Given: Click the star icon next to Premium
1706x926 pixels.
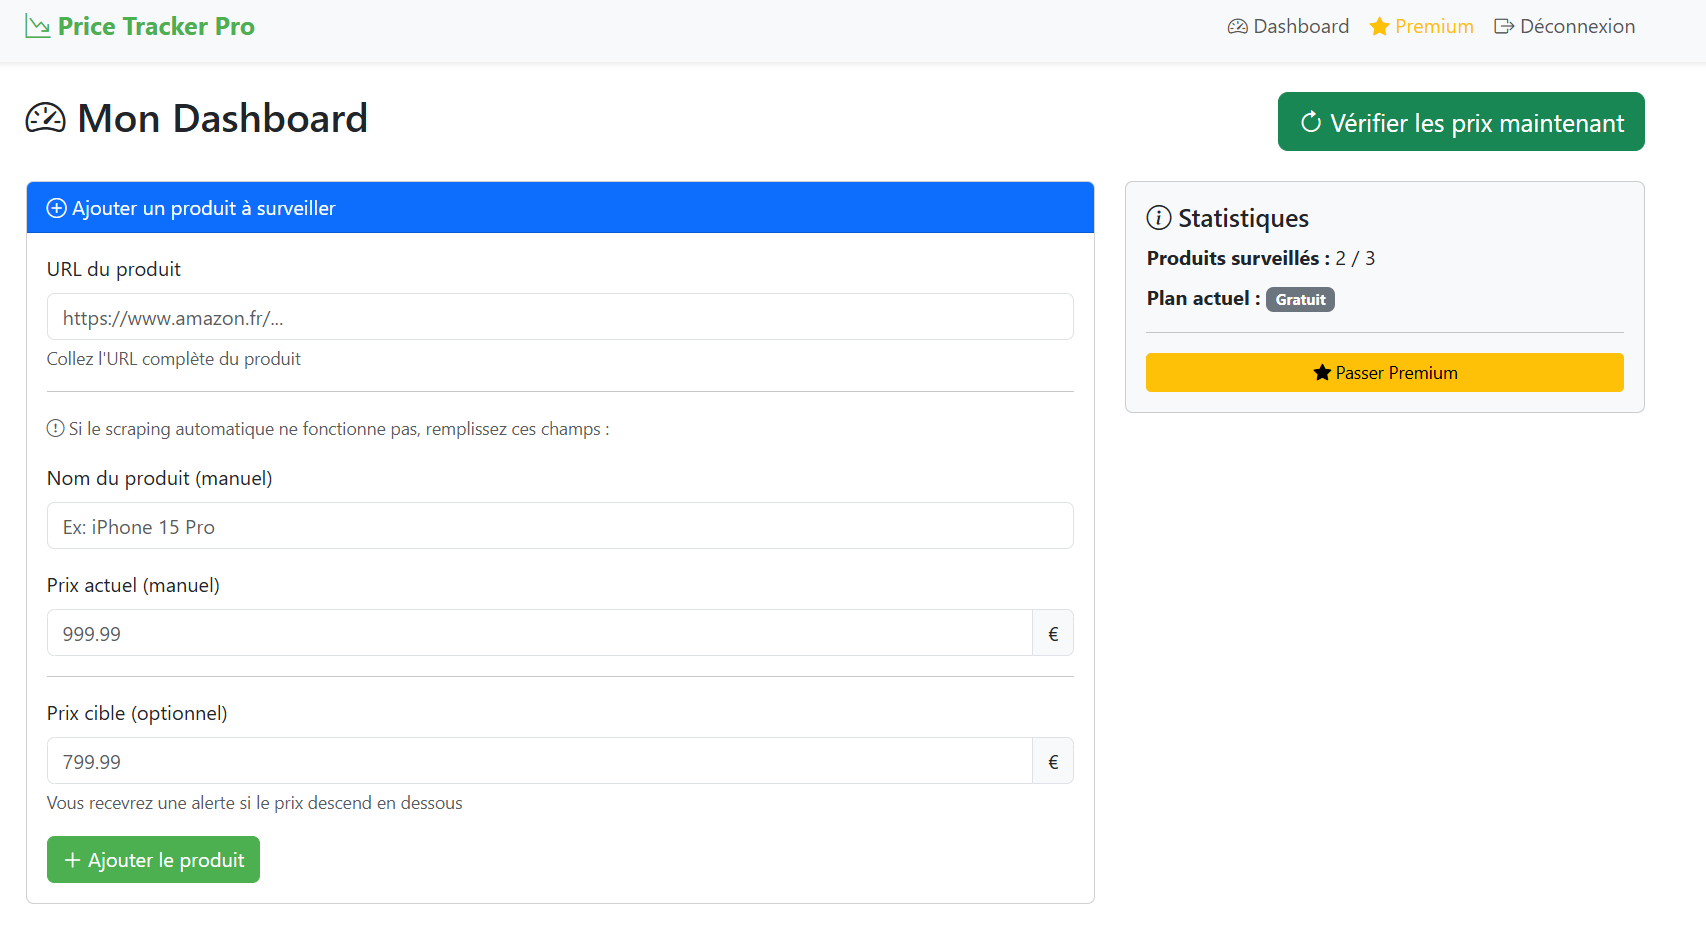Looking at the screenshot, I should pos(1379,26).
